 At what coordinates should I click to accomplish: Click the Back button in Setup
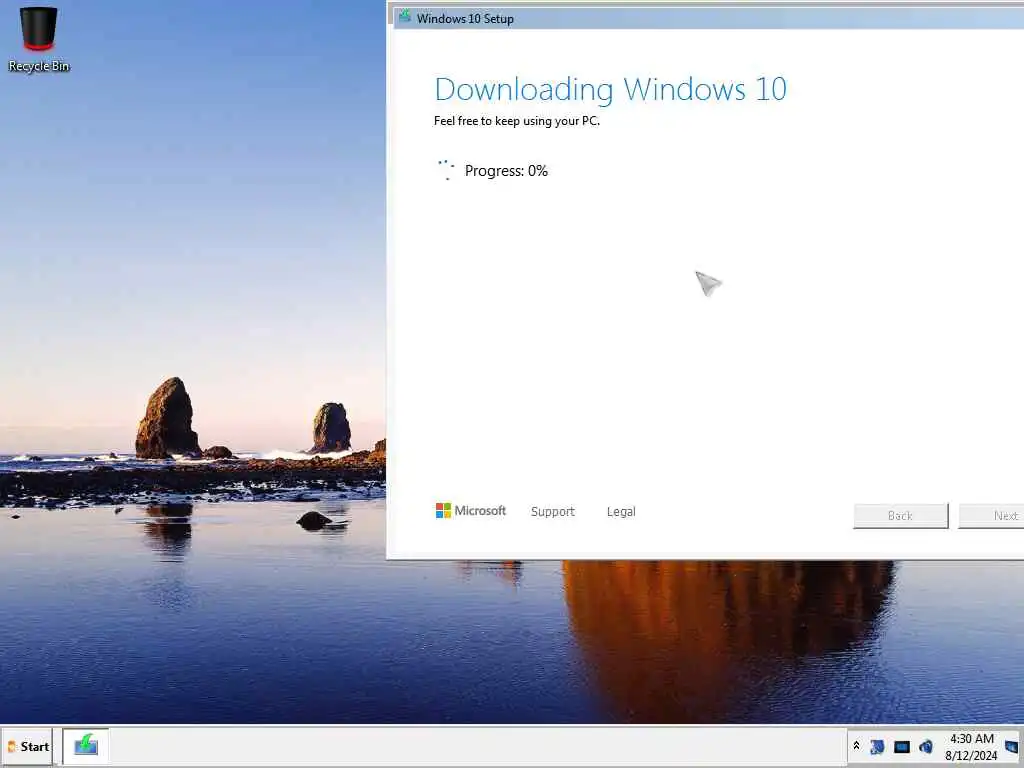click(900, 515)
